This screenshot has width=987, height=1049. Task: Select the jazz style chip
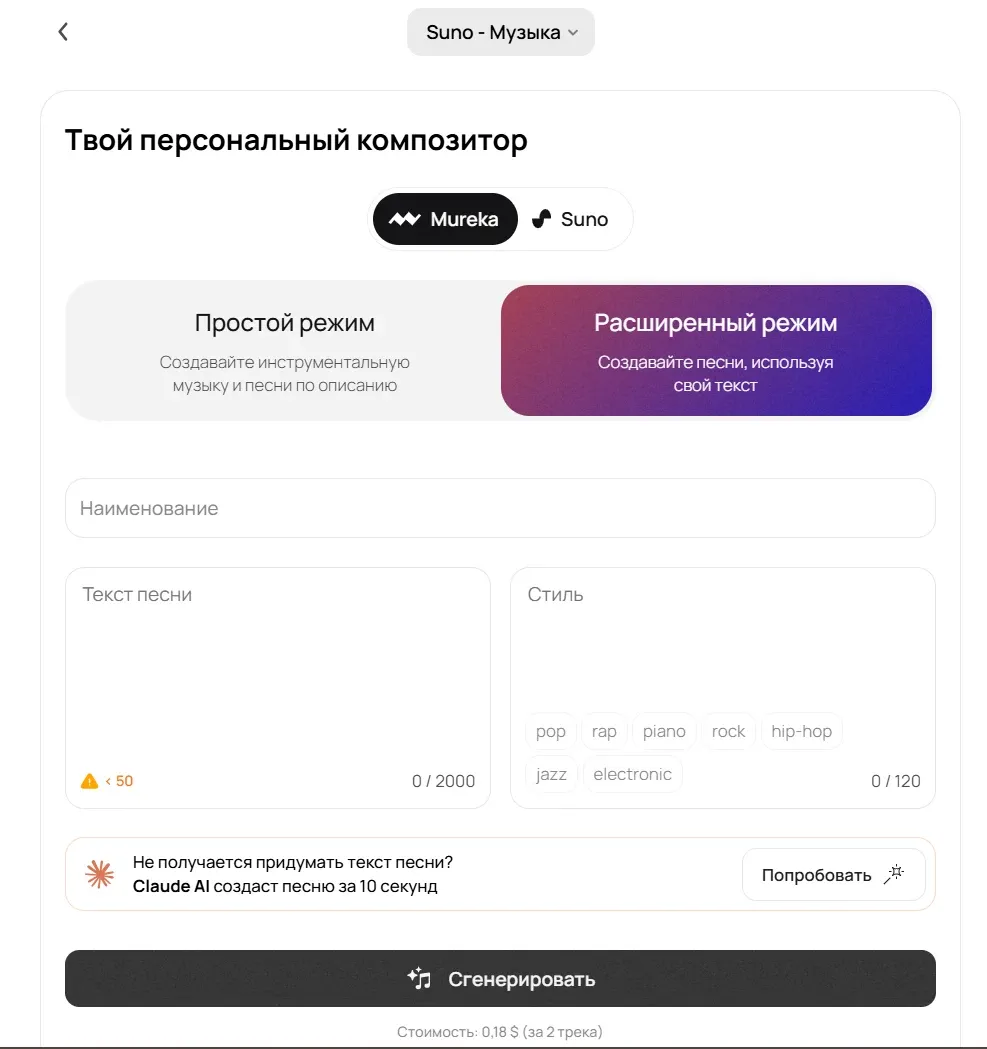551,774
